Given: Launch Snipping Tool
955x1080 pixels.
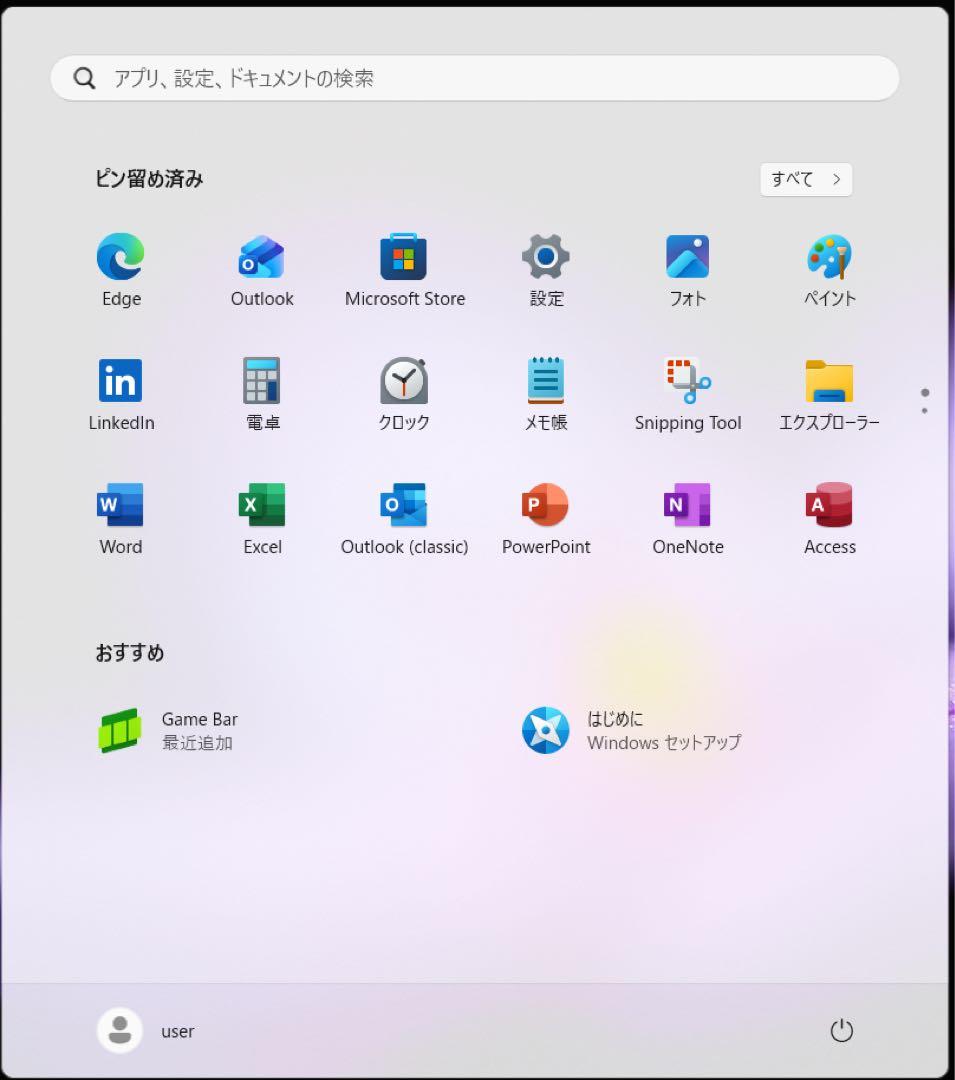Looking at the screenshot, I should (687, 380).
